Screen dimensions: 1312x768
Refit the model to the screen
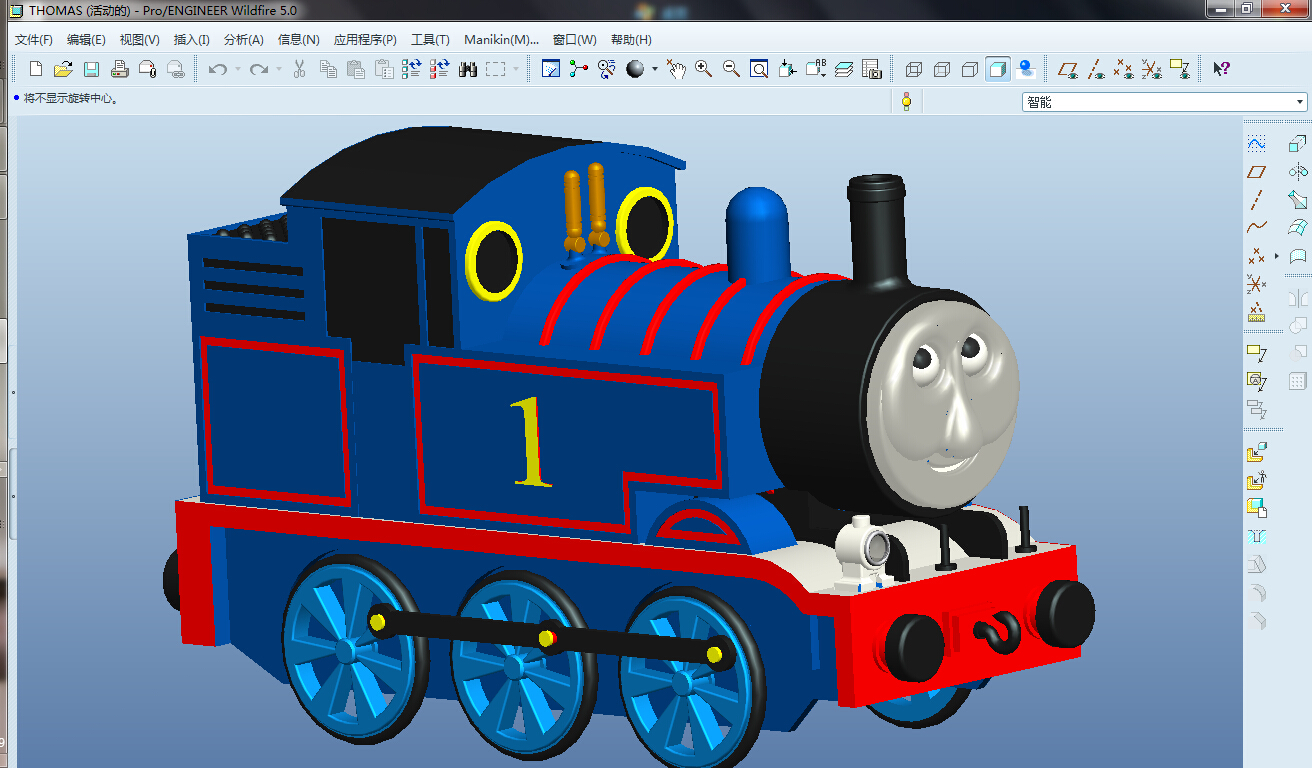(x=760, y=69)
